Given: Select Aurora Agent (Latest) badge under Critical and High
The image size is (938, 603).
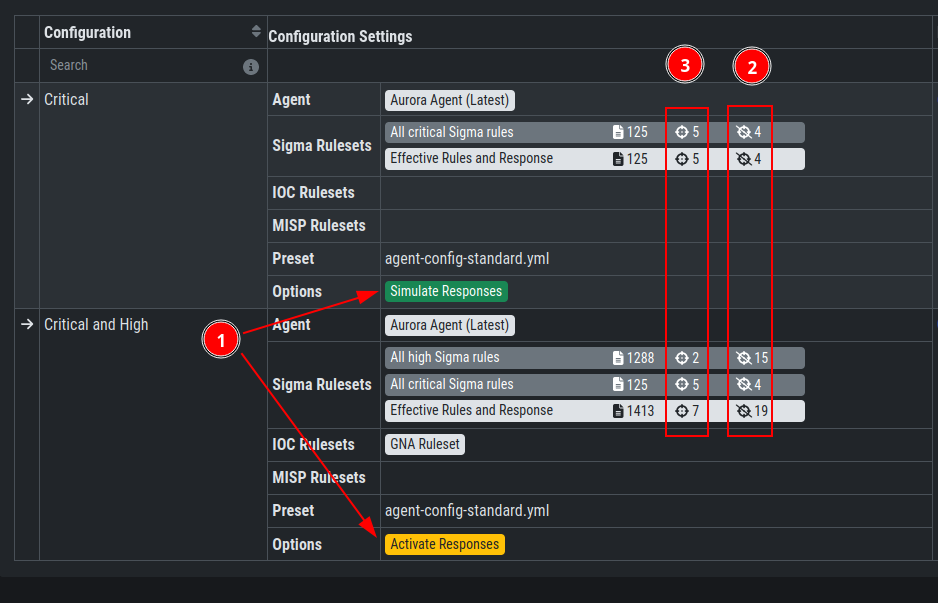Looking at the screenshot, I should [x=450, y=325].
